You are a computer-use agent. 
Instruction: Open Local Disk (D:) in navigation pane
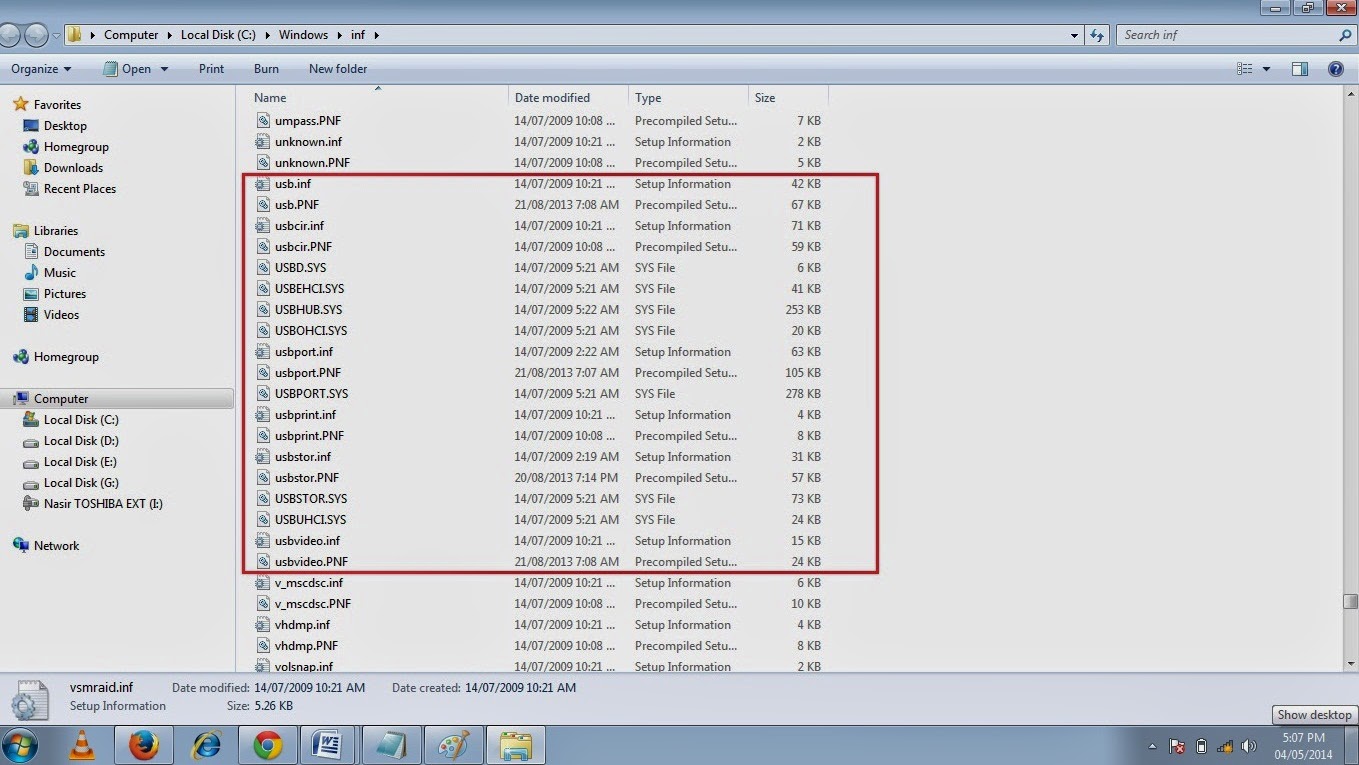pyautogui.click(x=81, y=441)
